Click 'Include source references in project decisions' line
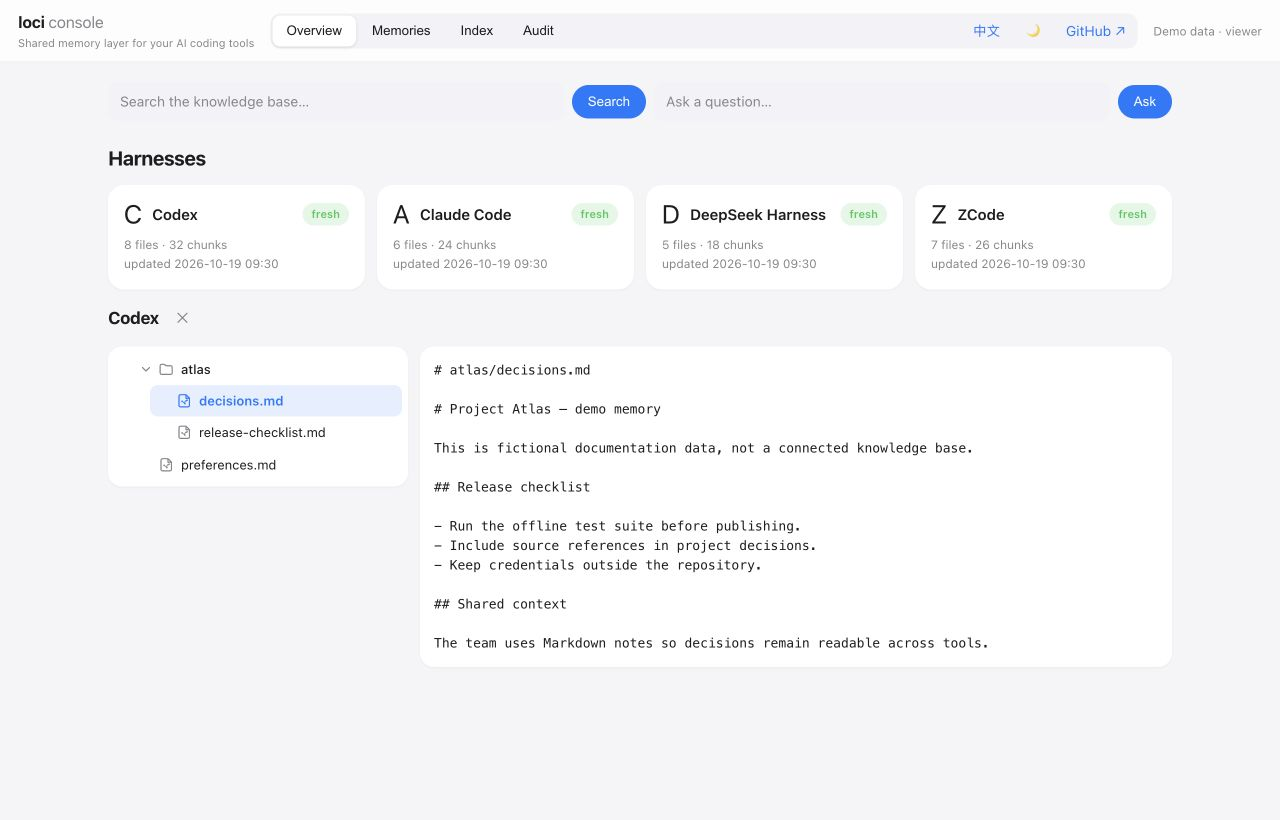 pyautogui.click(x=625, y=546)
